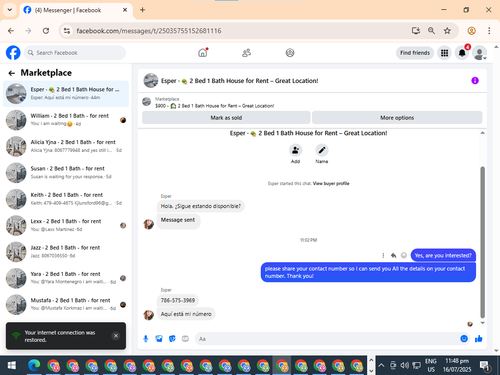Attach a file with the photo icon
500x375 pixels.
159,339
